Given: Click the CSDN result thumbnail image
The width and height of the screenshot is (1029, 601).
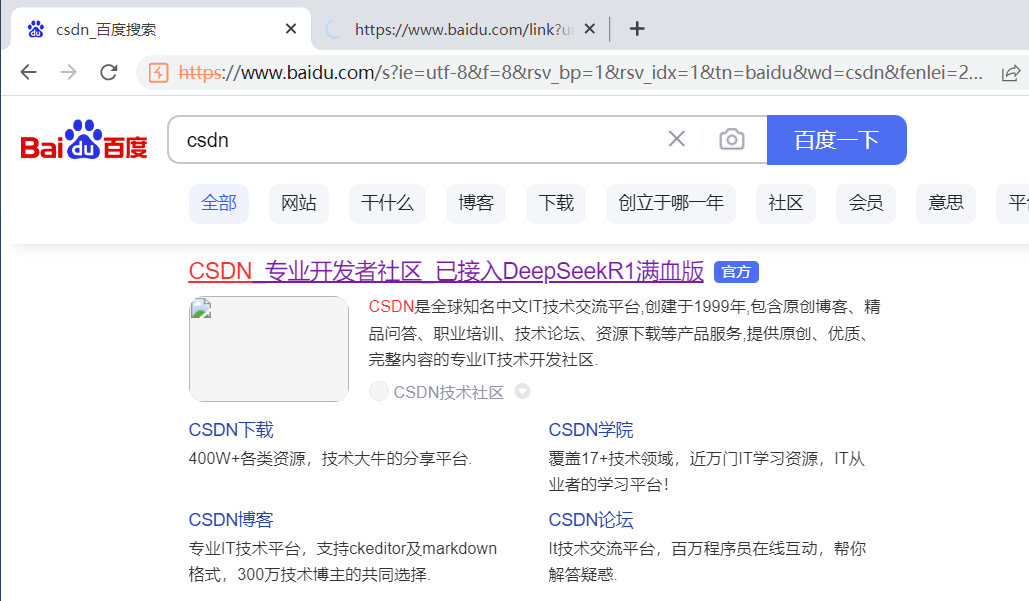Looking at the screenshot, I should tap(268, 348).
